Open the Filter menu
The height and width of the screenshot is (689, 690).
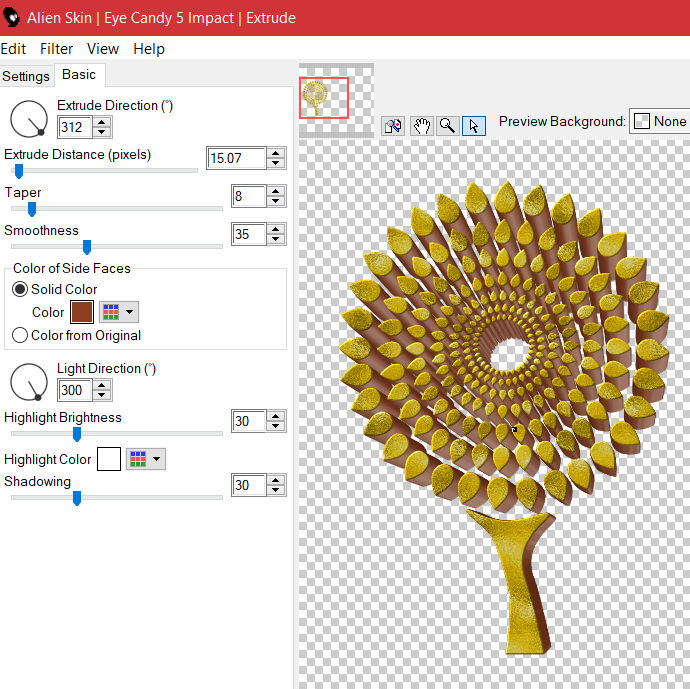point(56,48)
